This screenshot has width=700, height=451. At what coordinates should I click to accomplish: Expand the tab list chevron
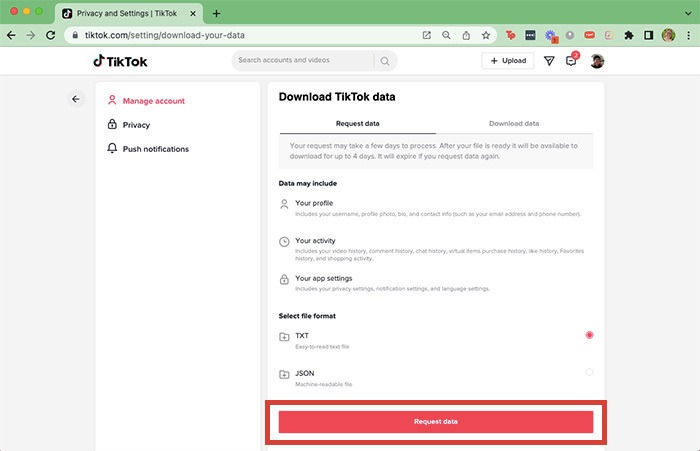point(688,13)
